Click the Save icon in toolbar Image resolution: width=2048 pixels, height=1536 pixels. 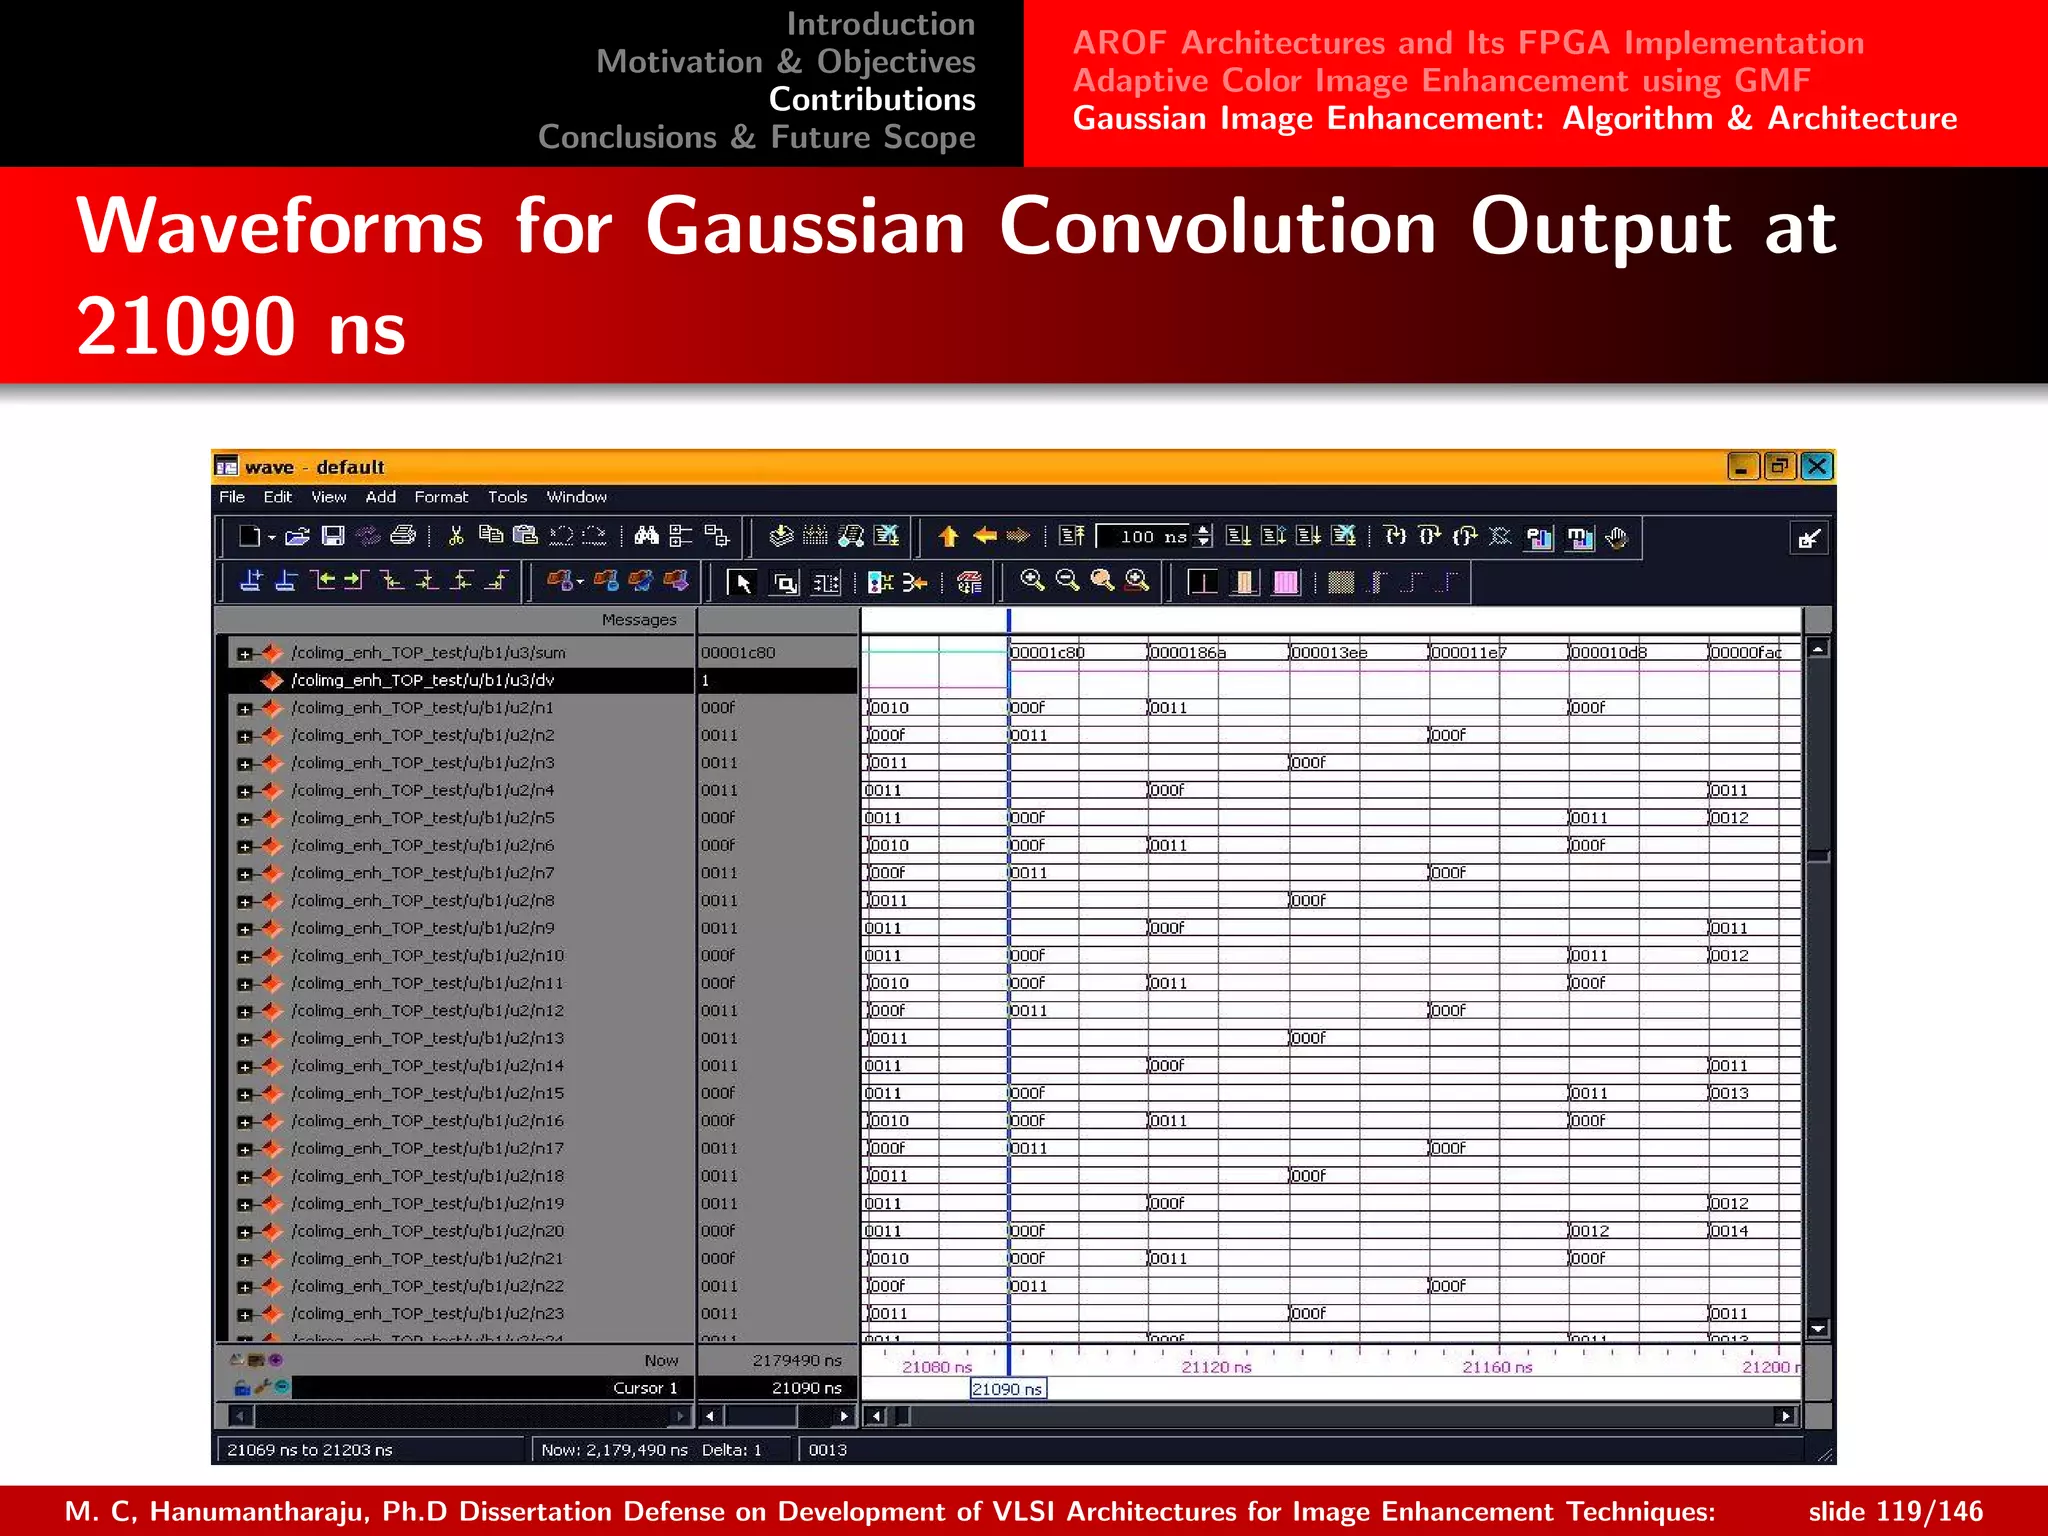tap(333, 537)
